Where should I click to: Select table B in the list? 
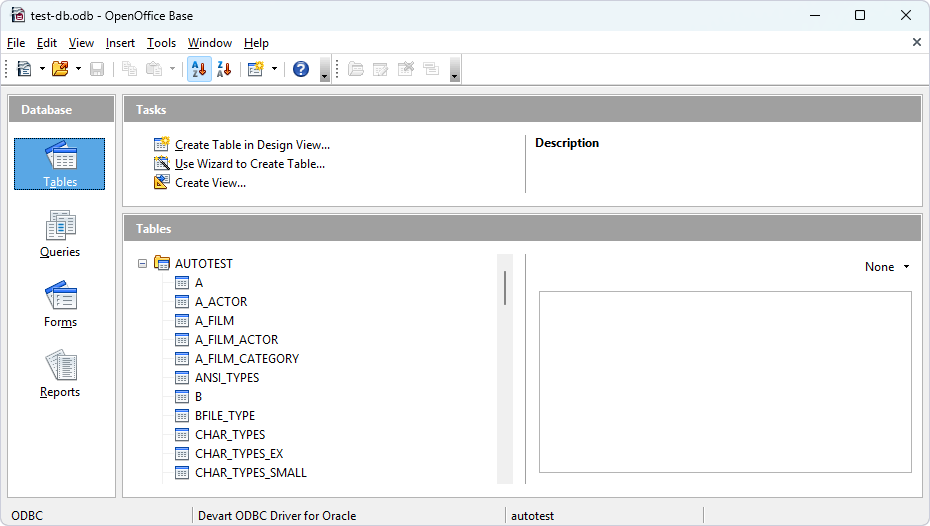[199, 397]
